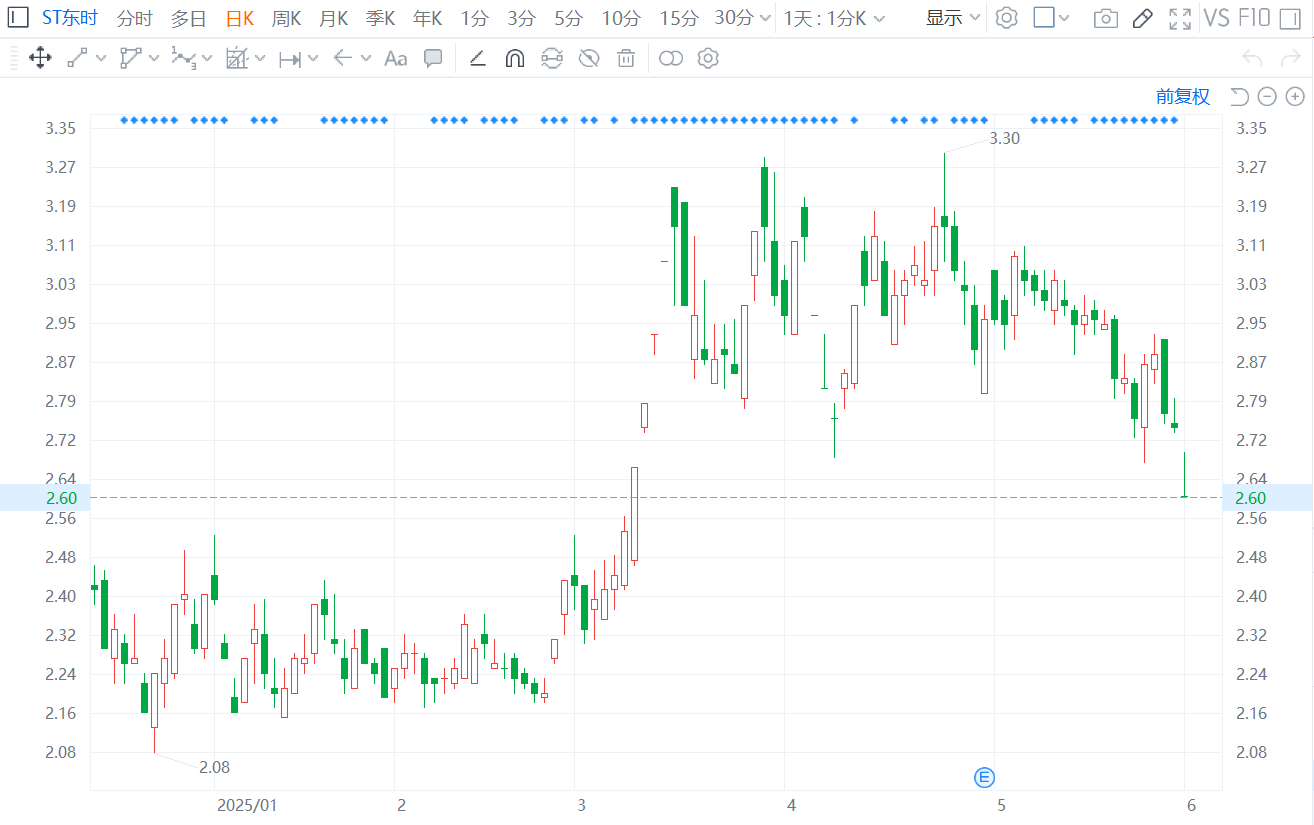Select the comment bubble note tool
The height and width of the screenshot is (825, 1314).
point(433,58)
